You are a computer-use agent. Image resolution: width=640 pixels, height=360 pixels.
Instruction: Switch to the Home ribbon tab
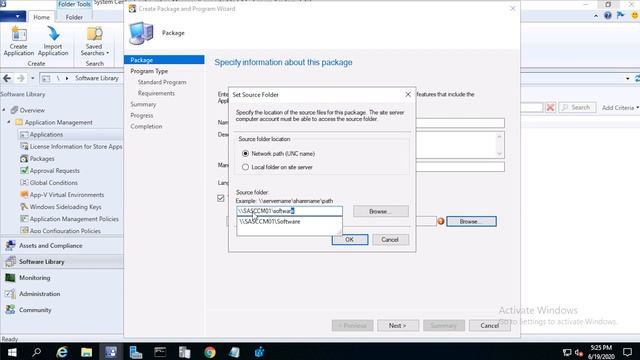tap(41, 17)
